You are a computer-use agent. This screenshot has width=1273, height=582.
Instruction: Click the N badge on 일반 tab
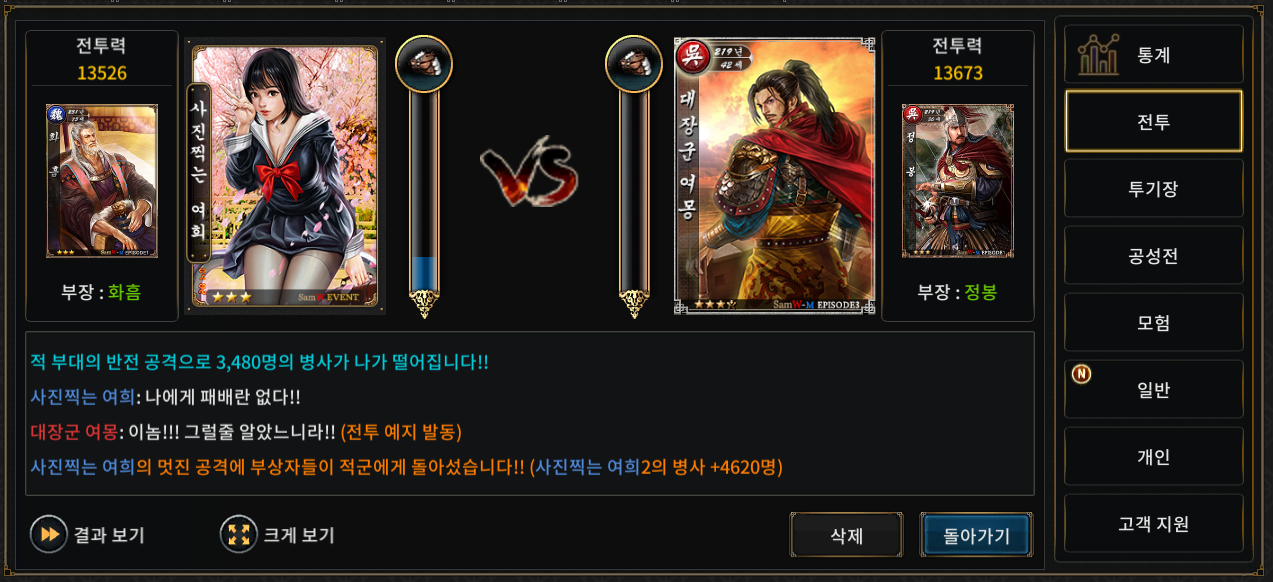[x=1081, y=374]
